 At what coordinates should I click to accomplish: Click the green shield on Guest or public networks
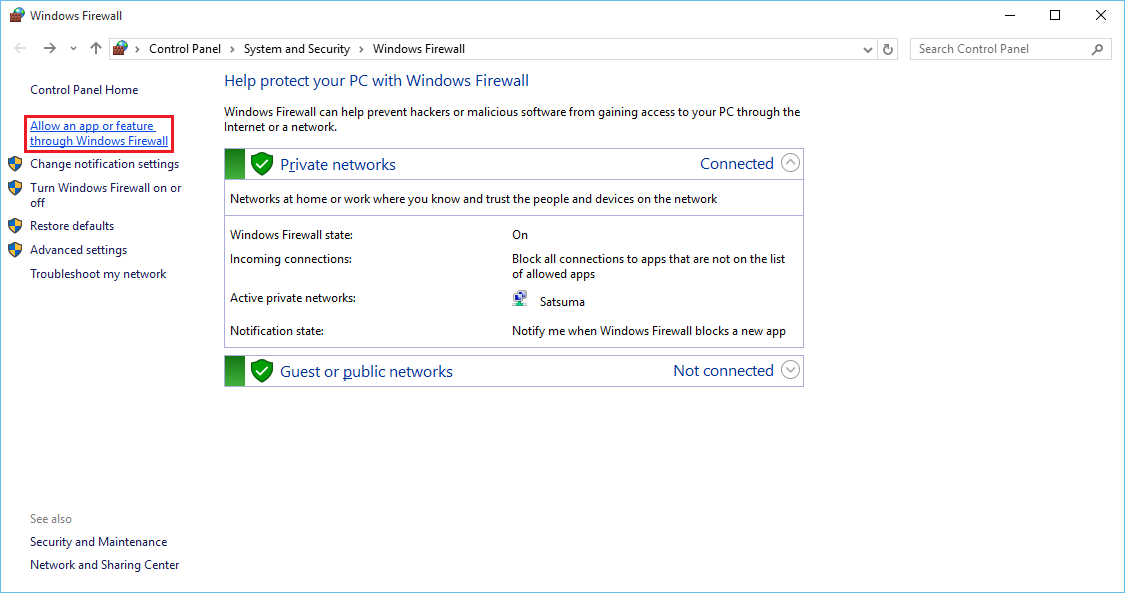[x=261, y=370]
